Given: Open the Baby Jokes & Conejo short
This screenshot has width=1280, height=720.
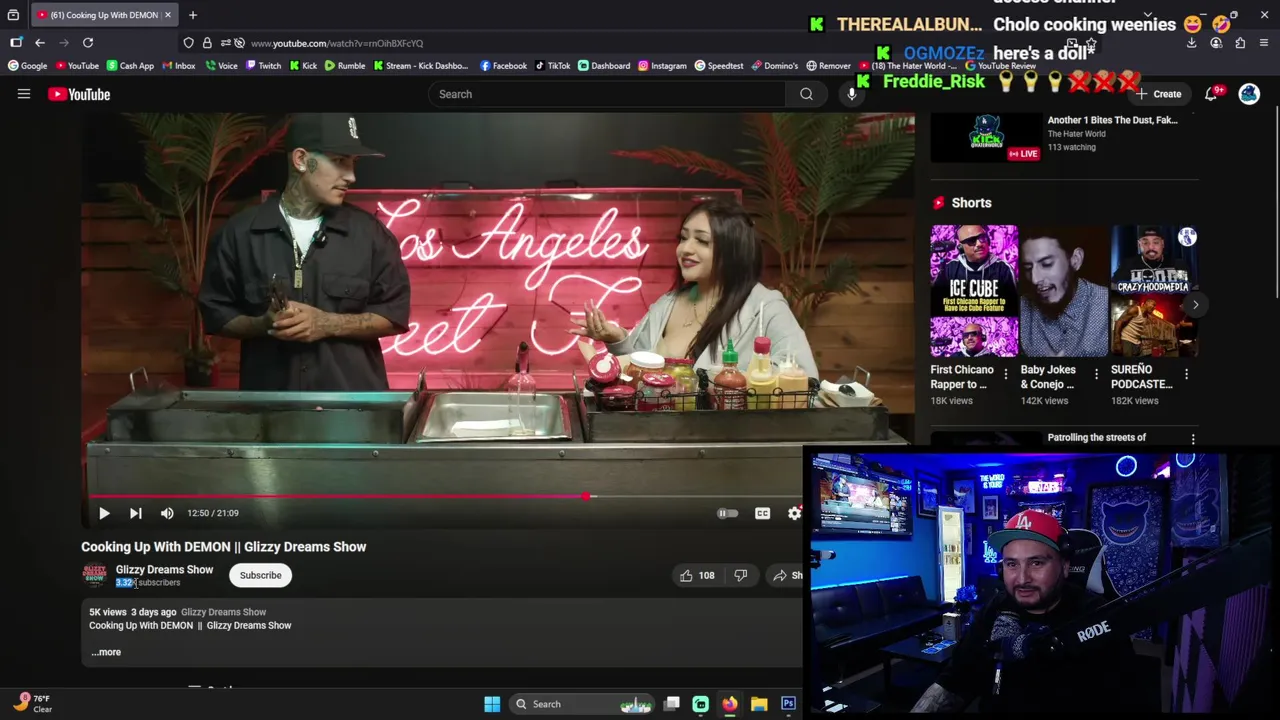Looking at the screenshot, I should pos(1064,291).
